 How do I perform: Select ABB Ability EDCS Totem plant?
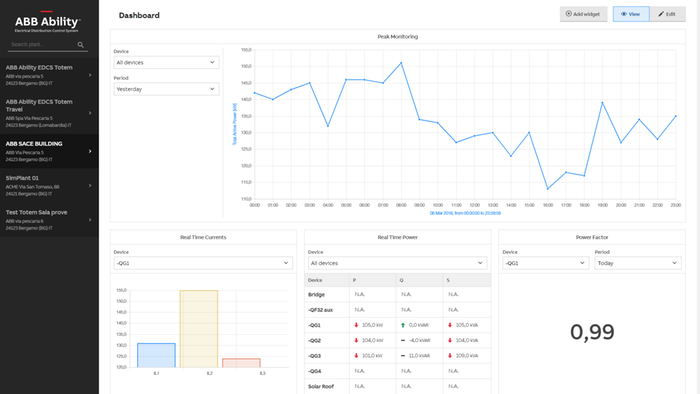point(49,75)
